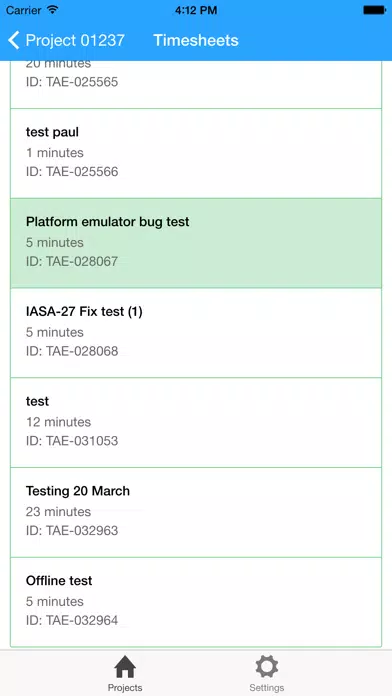This screenshot has height=696, width=392.
Task: Tap ID TAE-028067 text
Action: [x=72, y=261]
